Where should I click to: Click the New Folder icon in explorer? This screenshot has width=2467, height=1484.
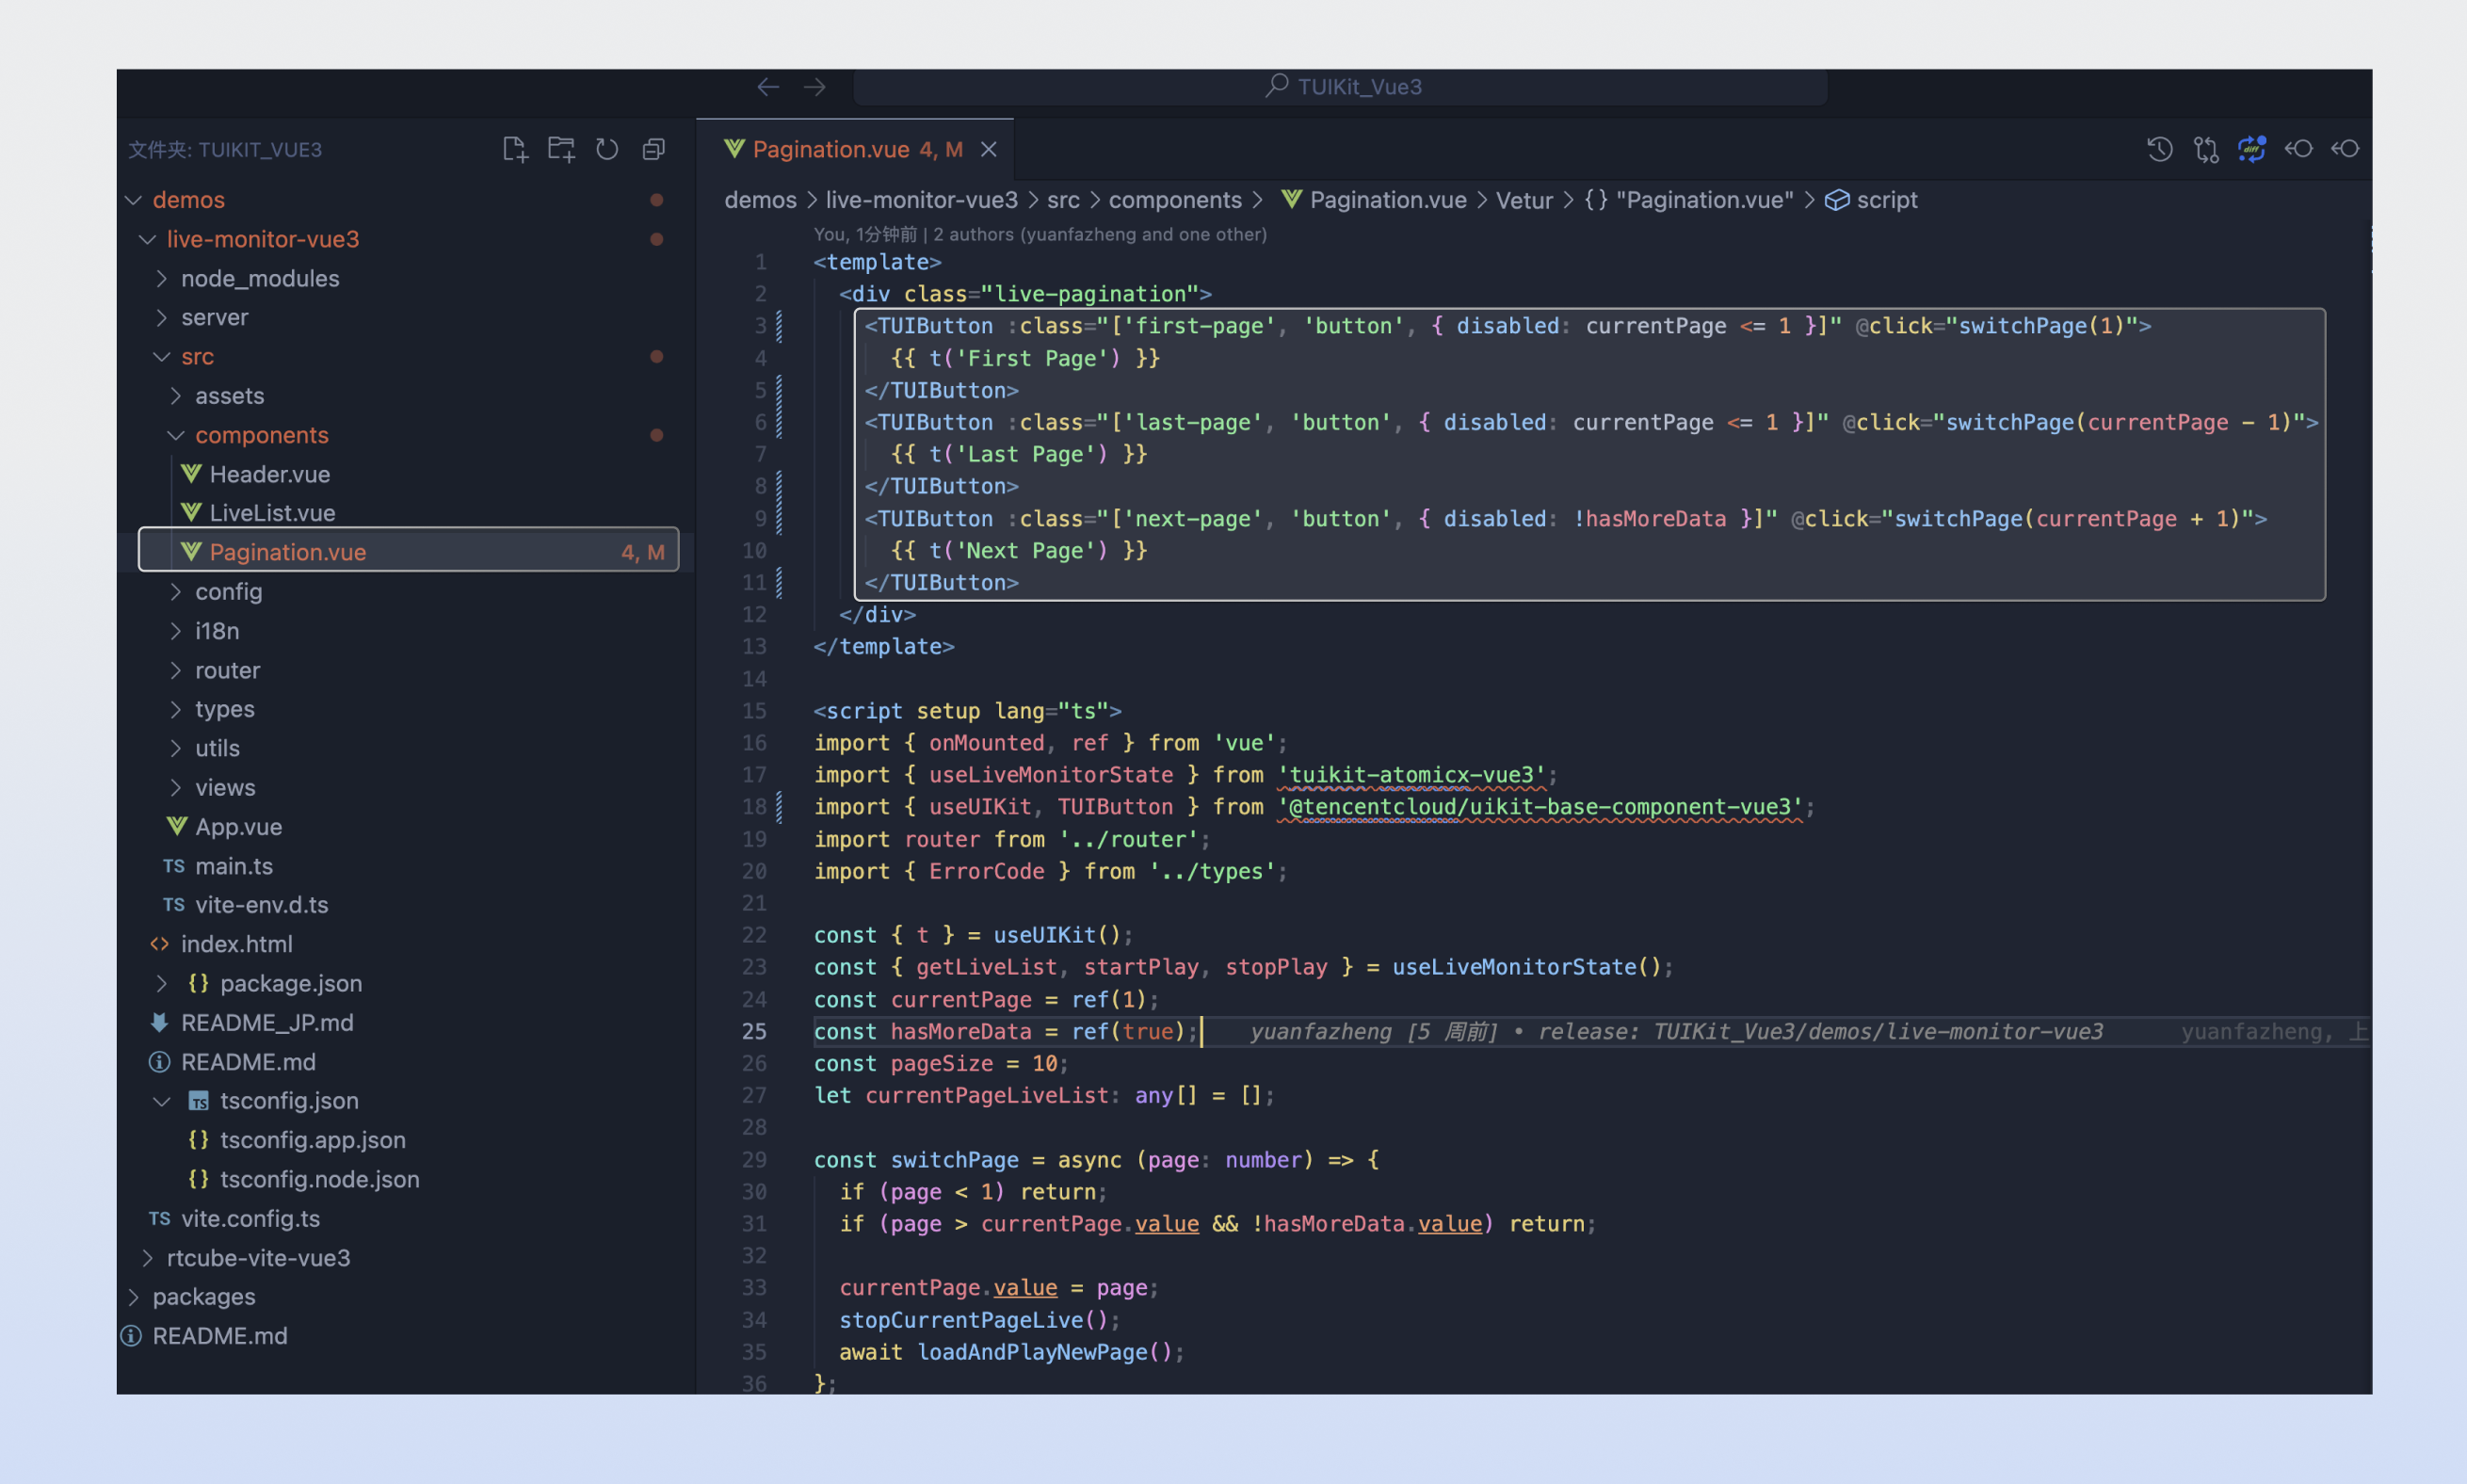point(561,150)
